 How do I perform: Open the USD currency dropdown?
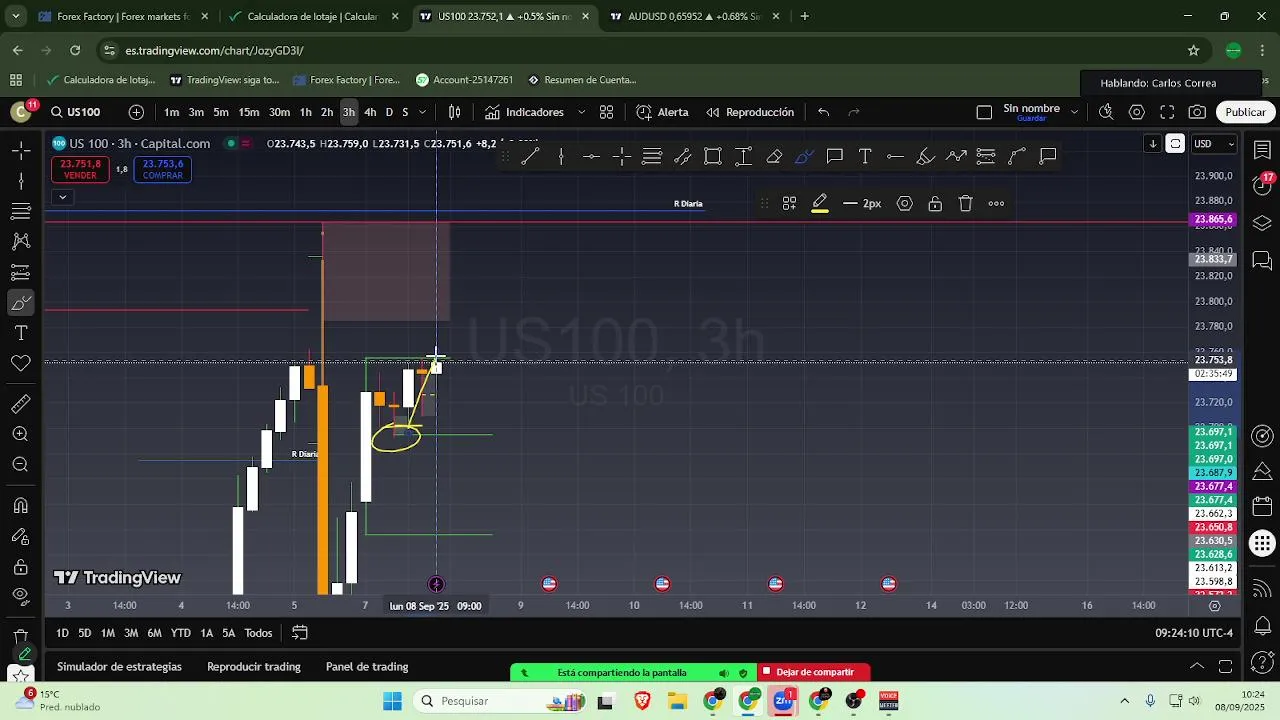click(1214, 144)
